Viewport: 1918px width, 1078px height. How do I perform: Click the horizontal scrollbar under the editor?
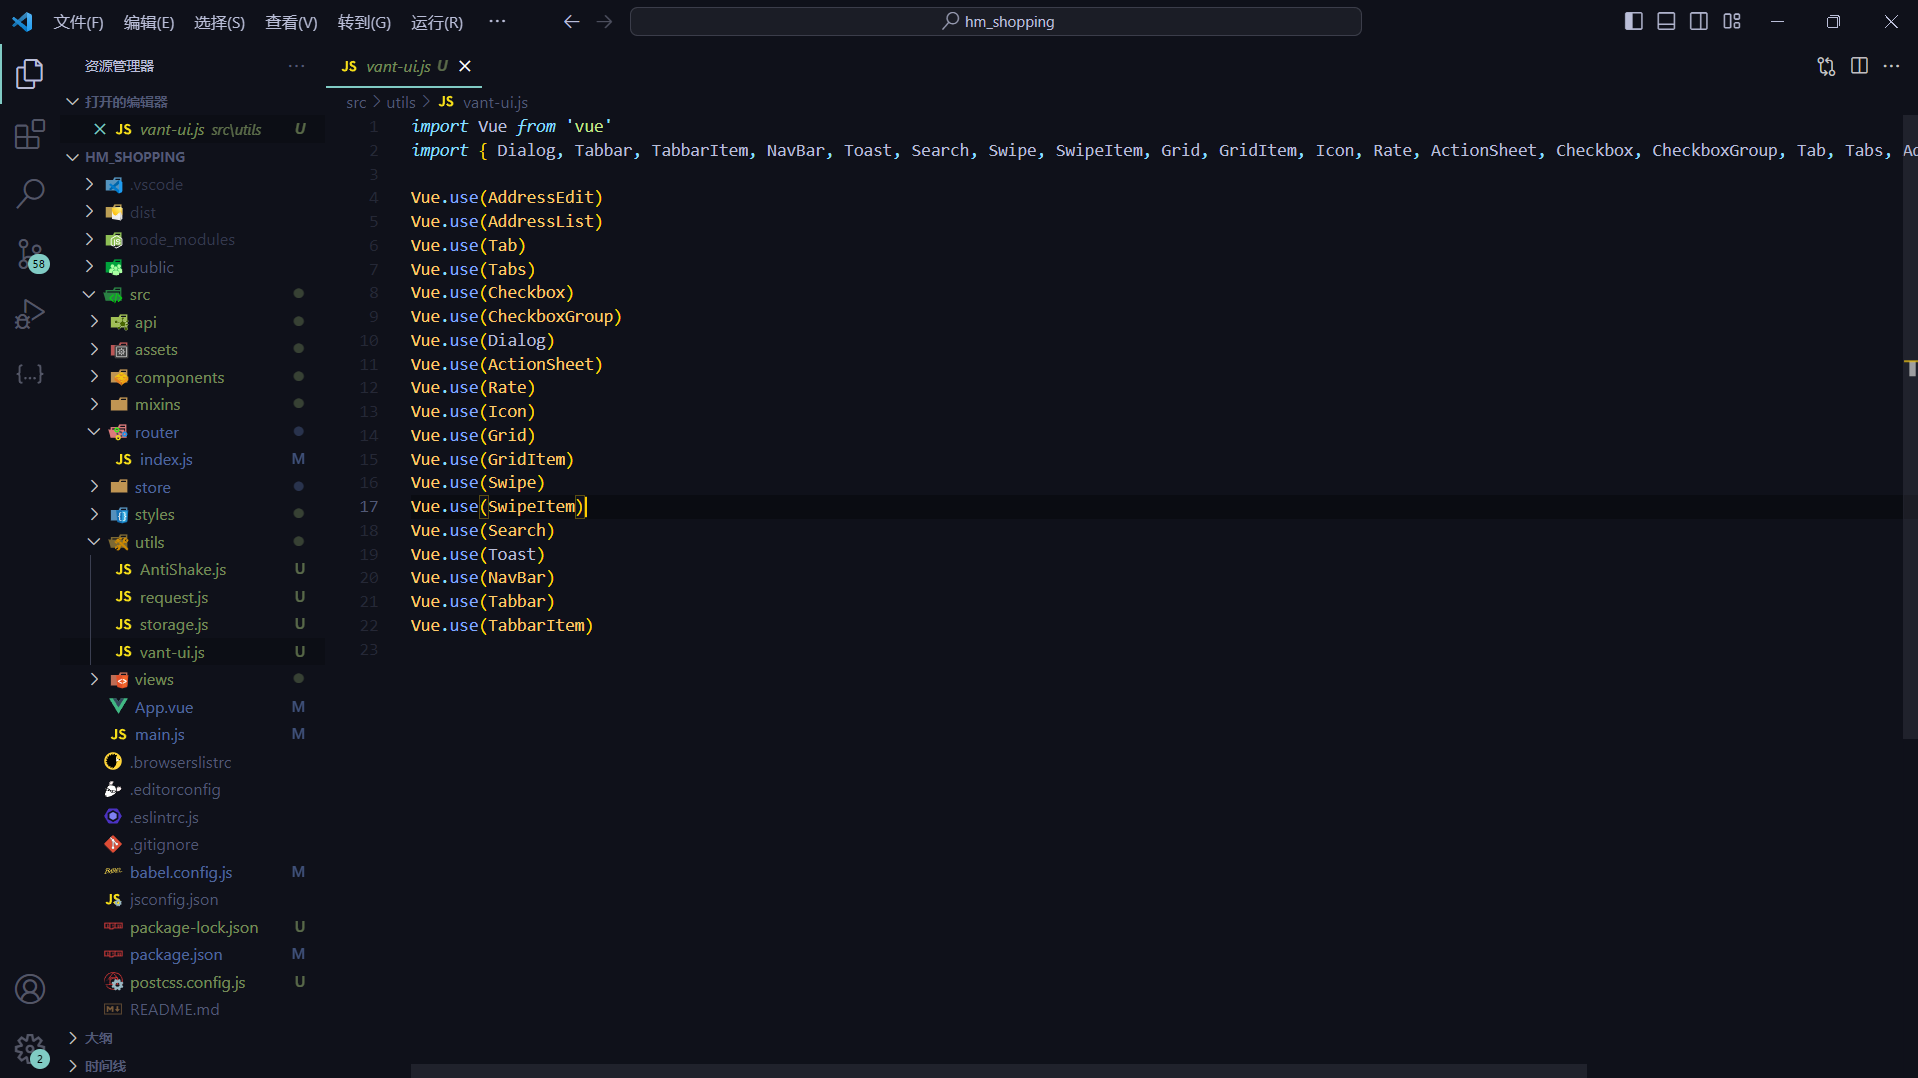[x=998, y=1071]
